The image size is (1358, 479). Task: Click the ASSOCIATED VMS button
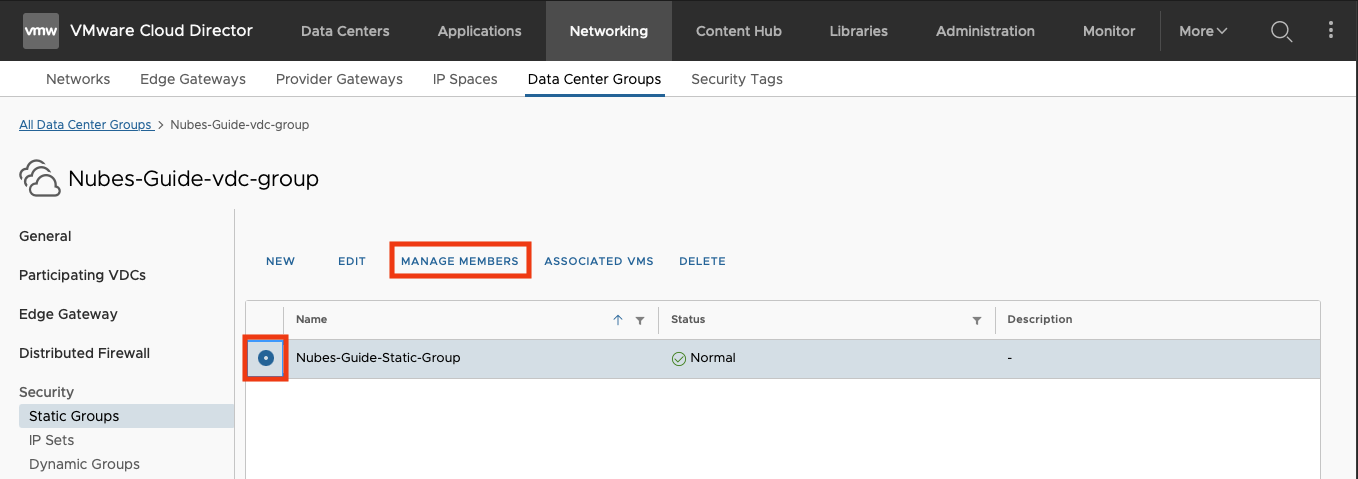pyautogui.click(x=599, y=261)
